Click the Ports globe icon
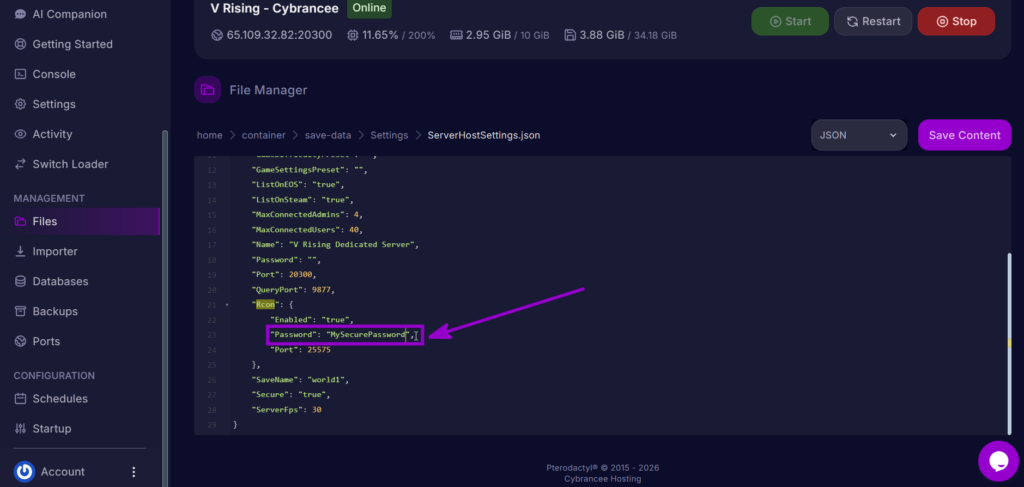1024x487 pixels. (x=20, y=341)
